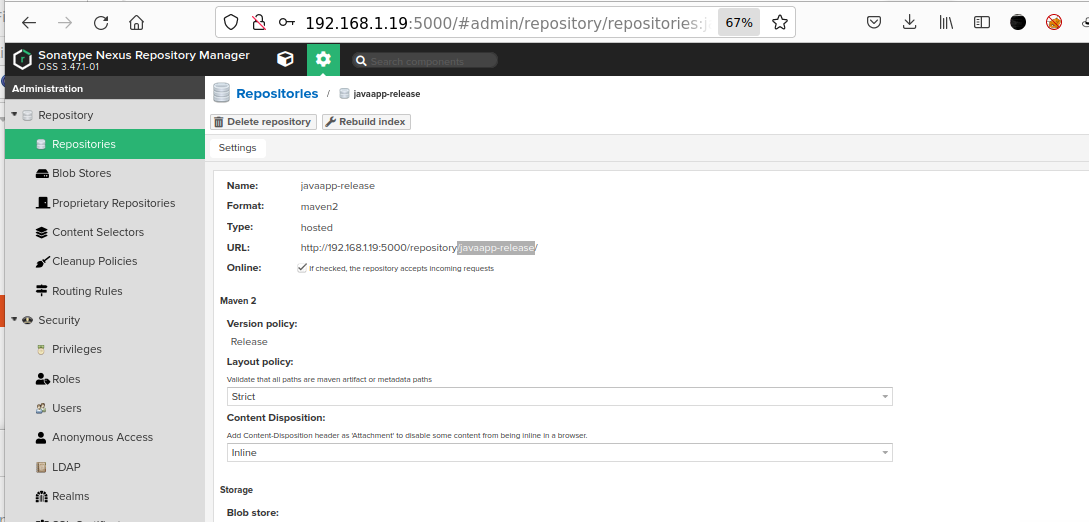Click the Cleanup Policies broom icon

coord(42,262)
